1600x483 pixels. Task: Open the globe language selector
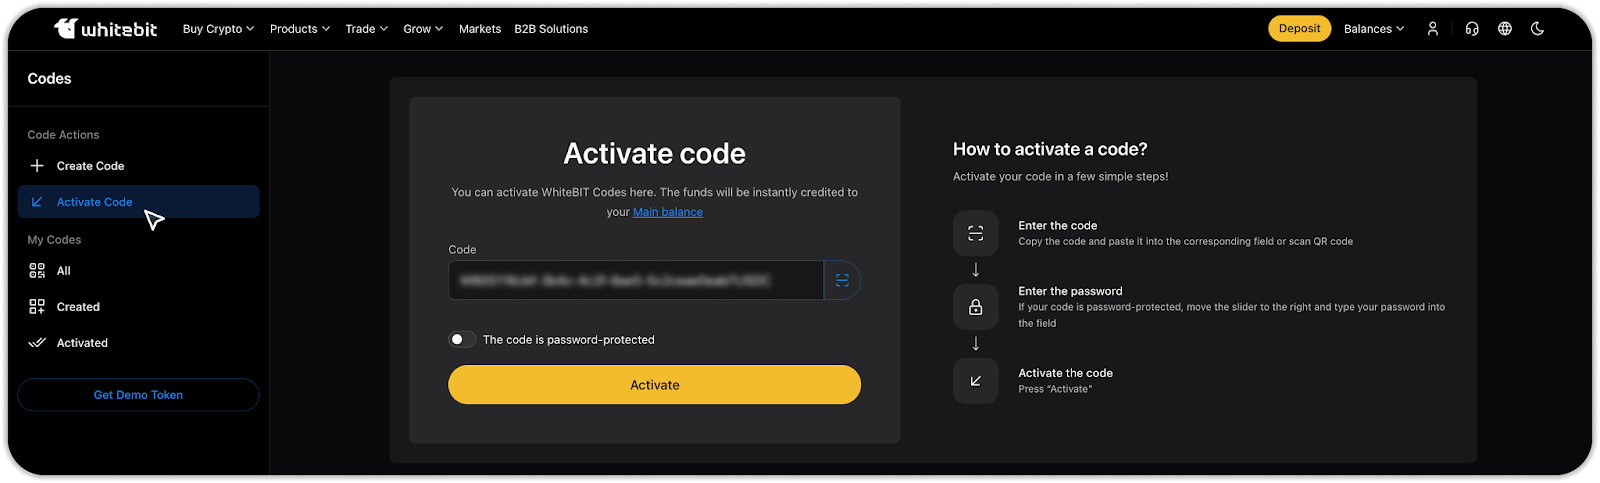(1504, 29)
